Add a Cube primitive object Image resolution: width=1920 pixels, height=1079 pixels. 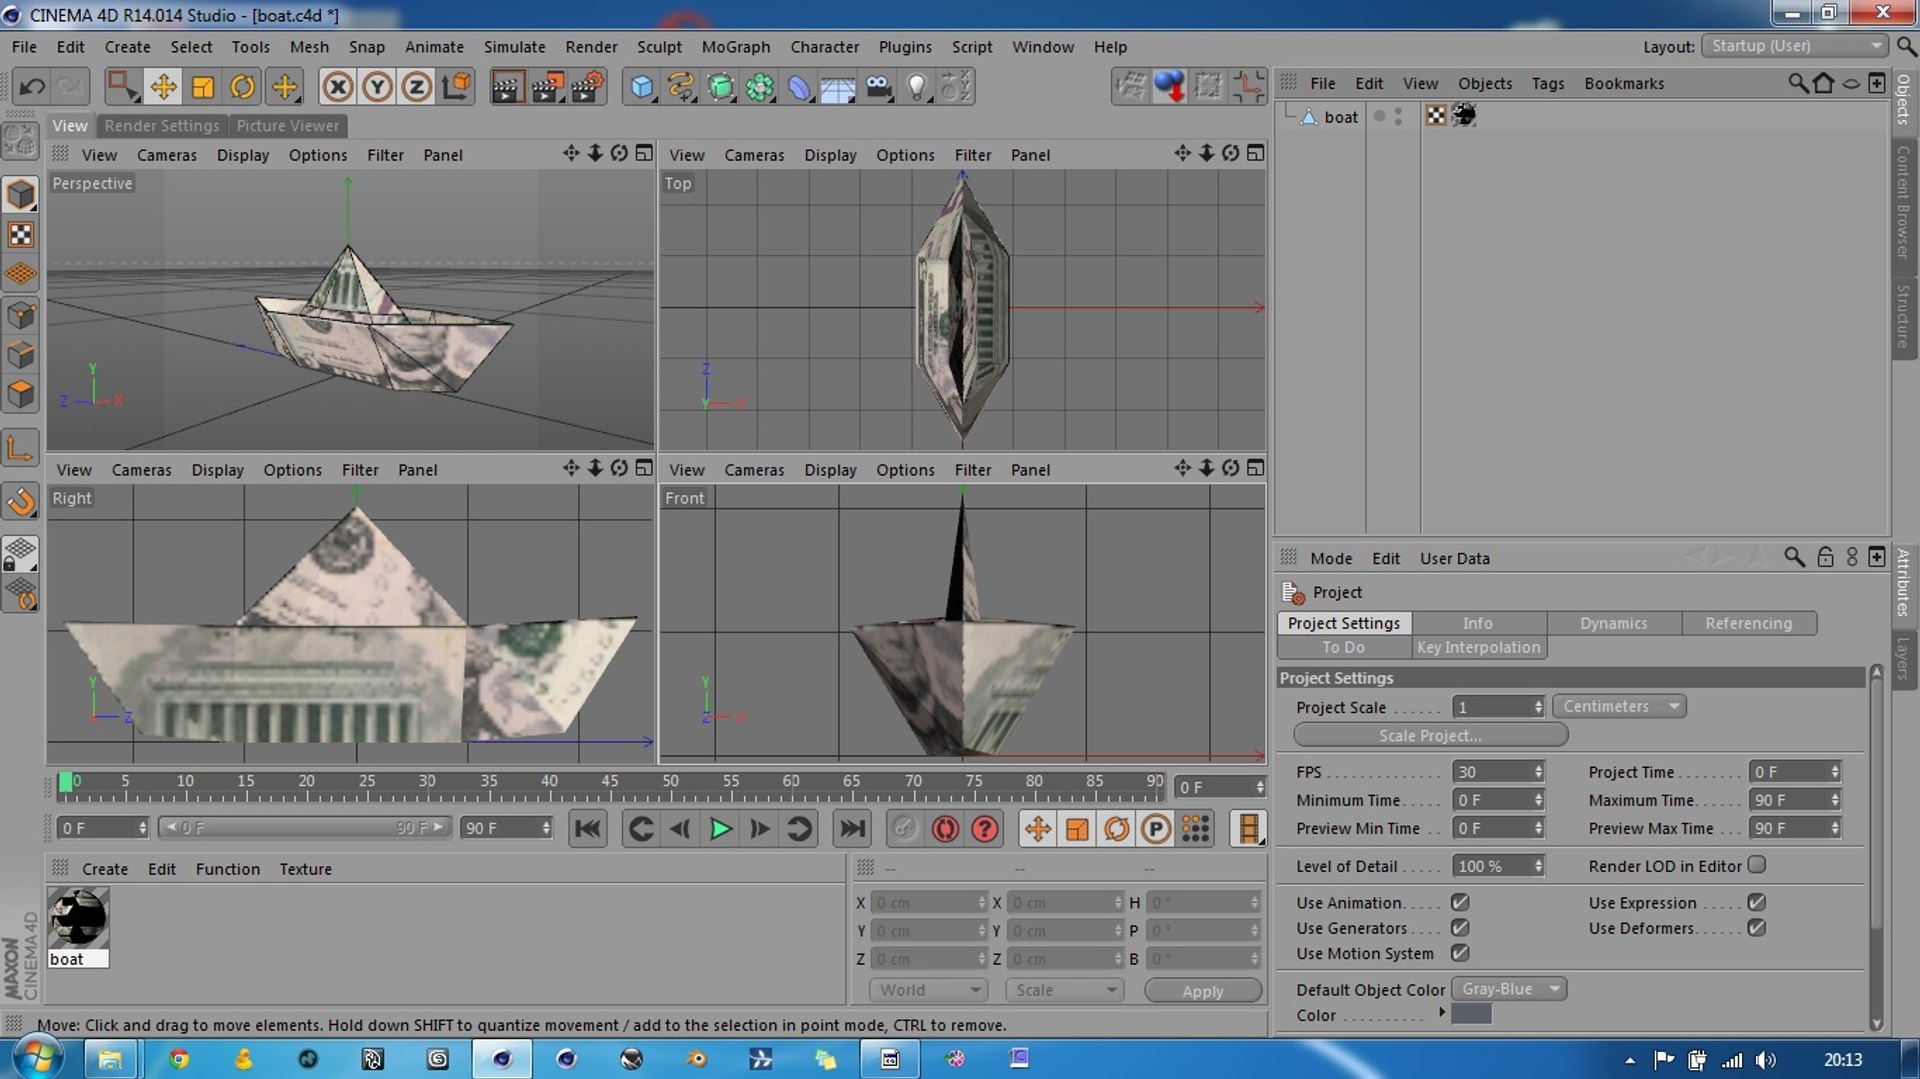pyautogui.click(x=641, y=87)
